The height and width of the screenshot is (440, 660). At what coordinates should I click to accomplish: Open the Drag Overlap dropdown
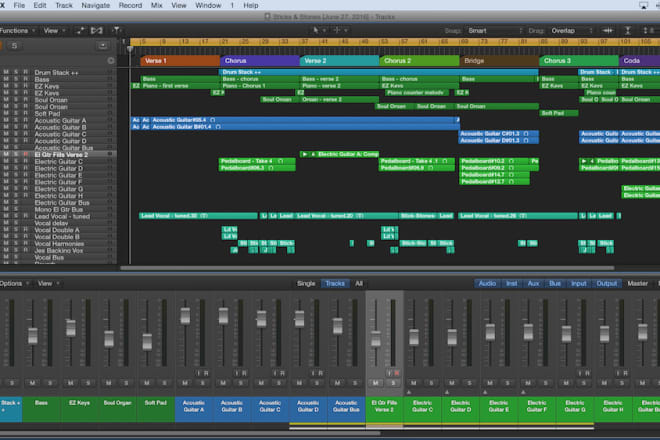pyautogui.click(x=572, y=30)
